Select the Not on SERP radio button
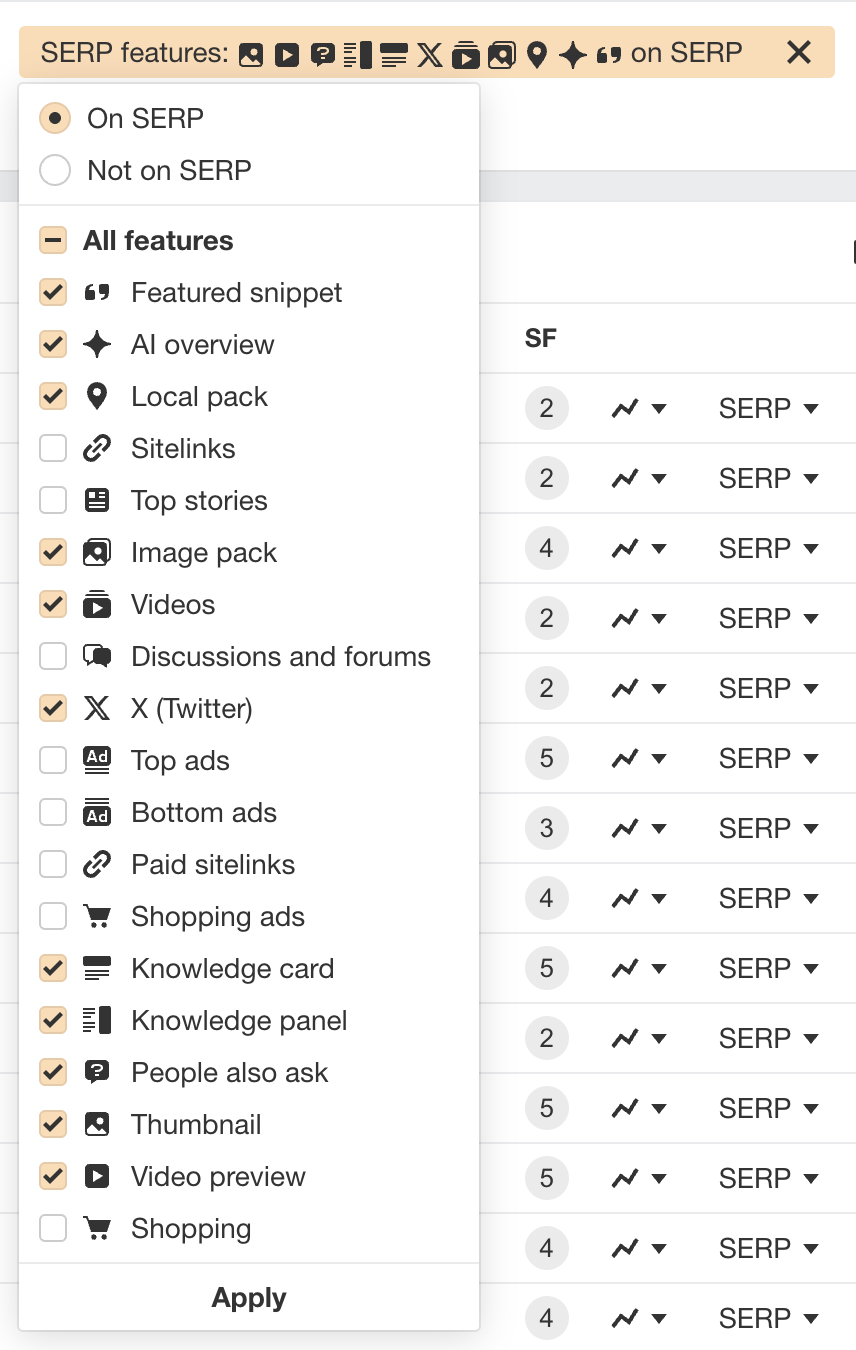This screenshot has width=856, height=1350. click(x=55, y=170)
